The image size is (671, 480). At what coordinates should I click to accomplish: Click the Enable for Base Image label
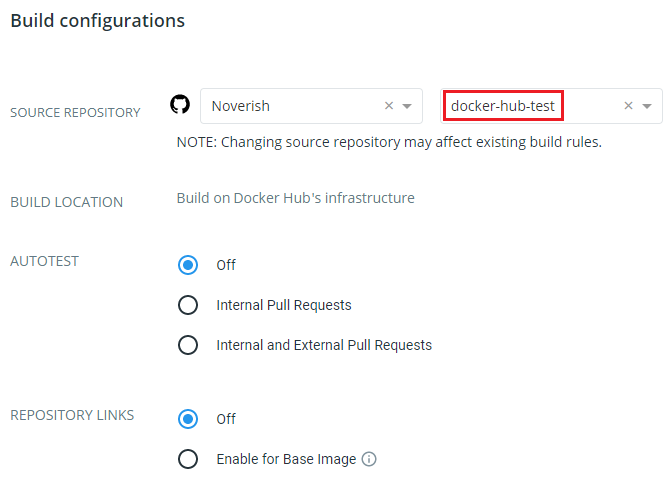click(286, 460)
